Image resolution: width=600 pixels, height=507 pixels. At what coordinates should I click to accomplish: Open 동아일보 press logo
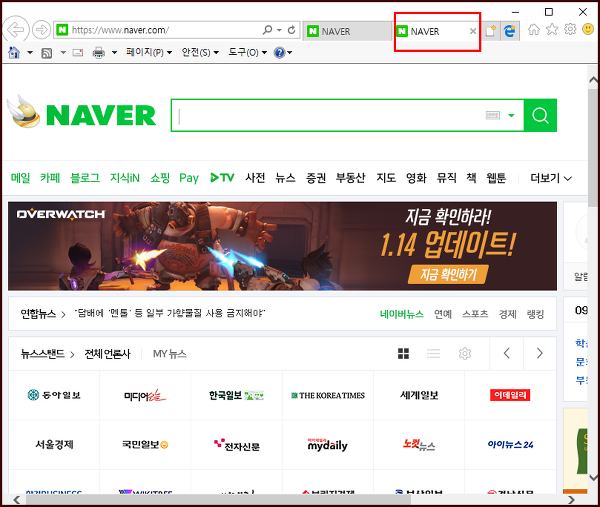coord(54,395)
